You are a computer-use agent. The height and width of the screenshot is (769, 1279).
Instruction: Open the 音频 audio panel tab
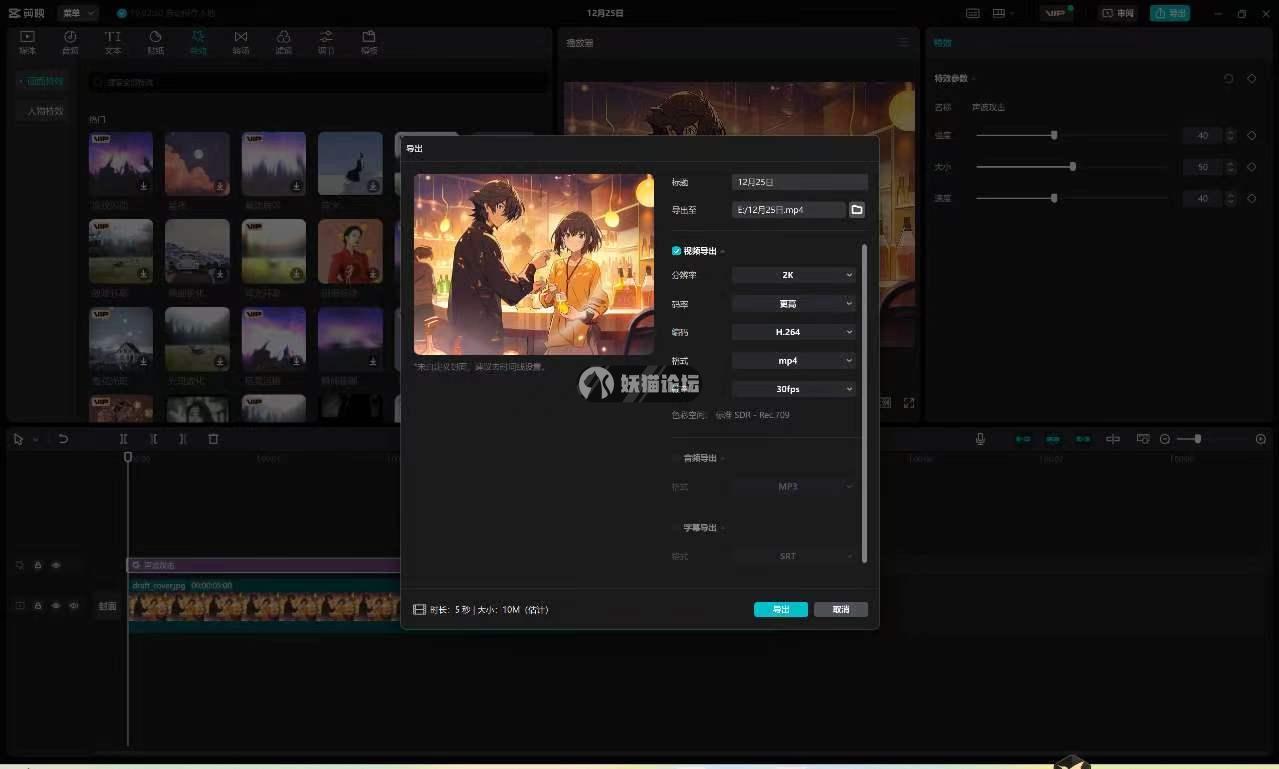point(70,42)
